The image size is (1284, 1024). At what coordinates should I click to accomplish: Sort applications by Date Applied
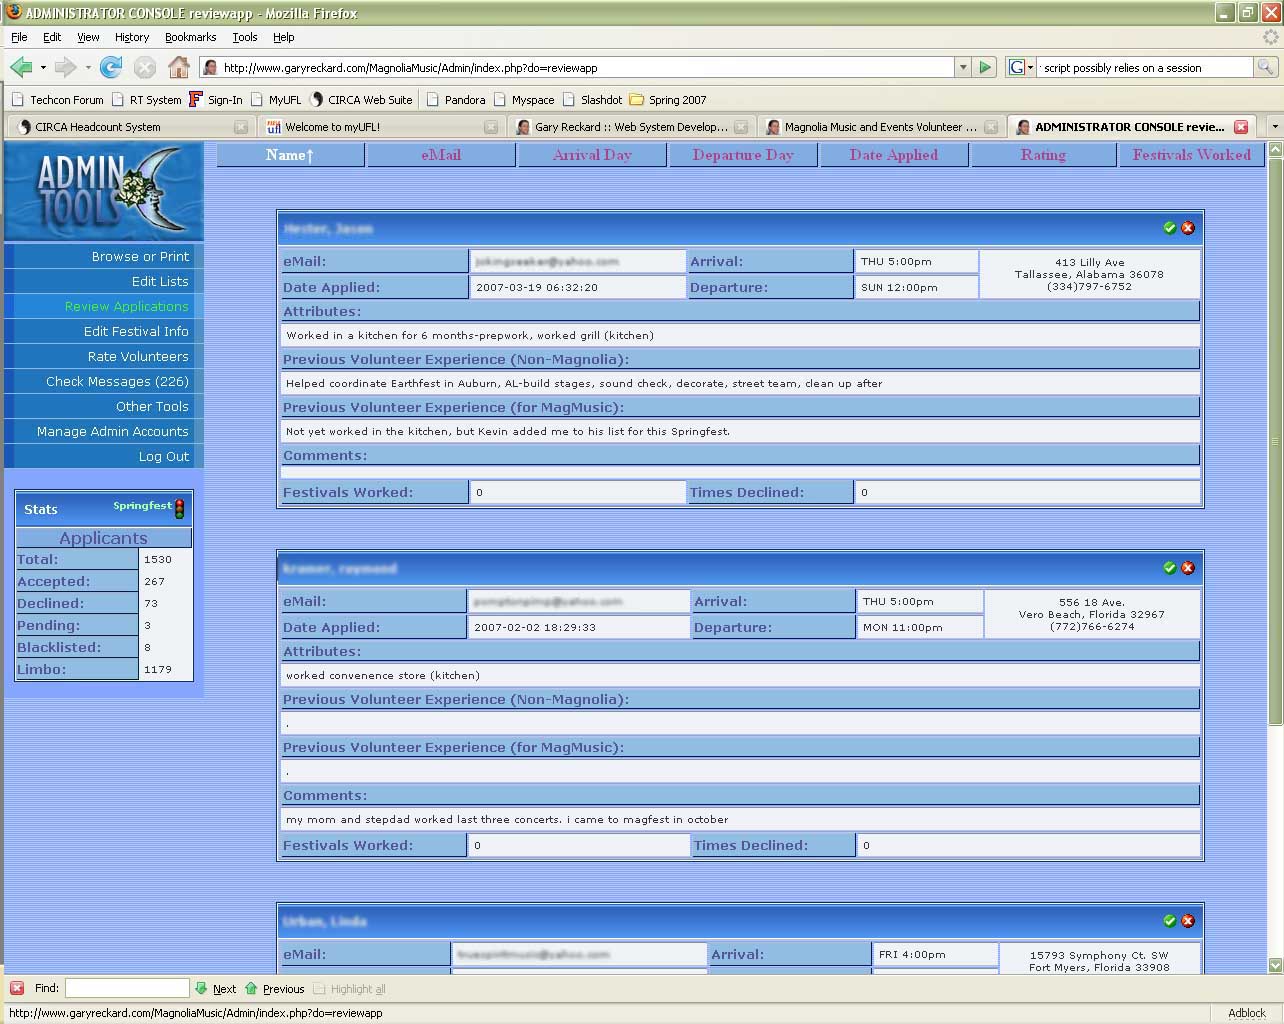coord(893,155)
